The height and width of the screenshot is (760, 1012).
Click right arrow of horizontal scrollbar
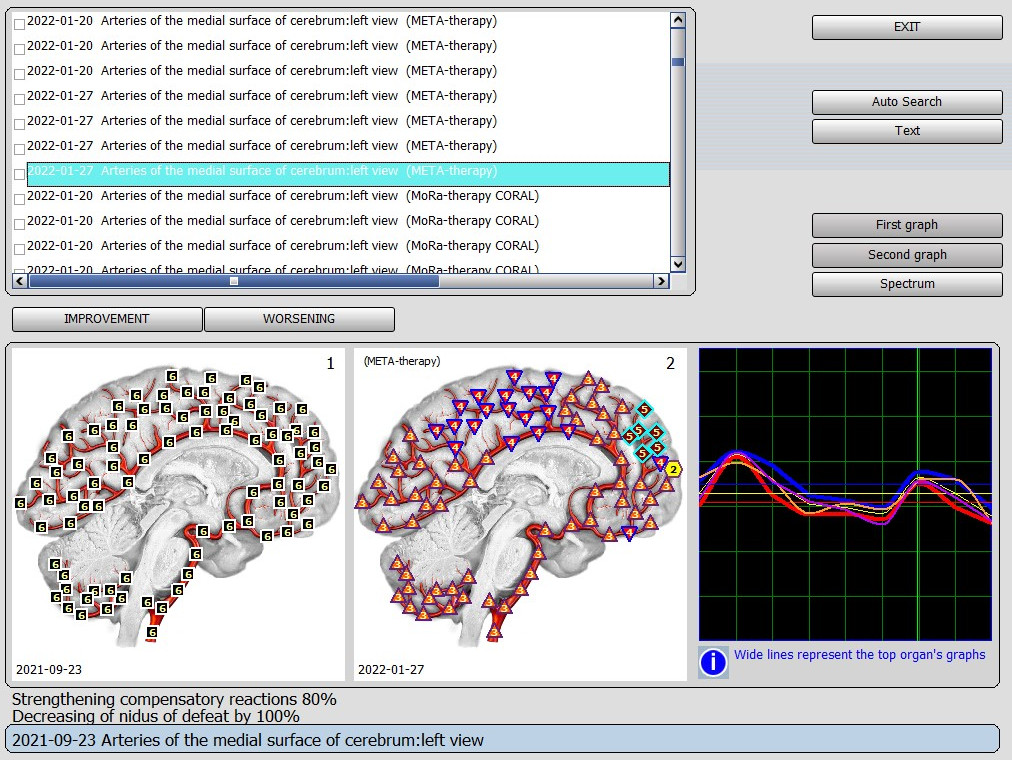click(661, 282)
